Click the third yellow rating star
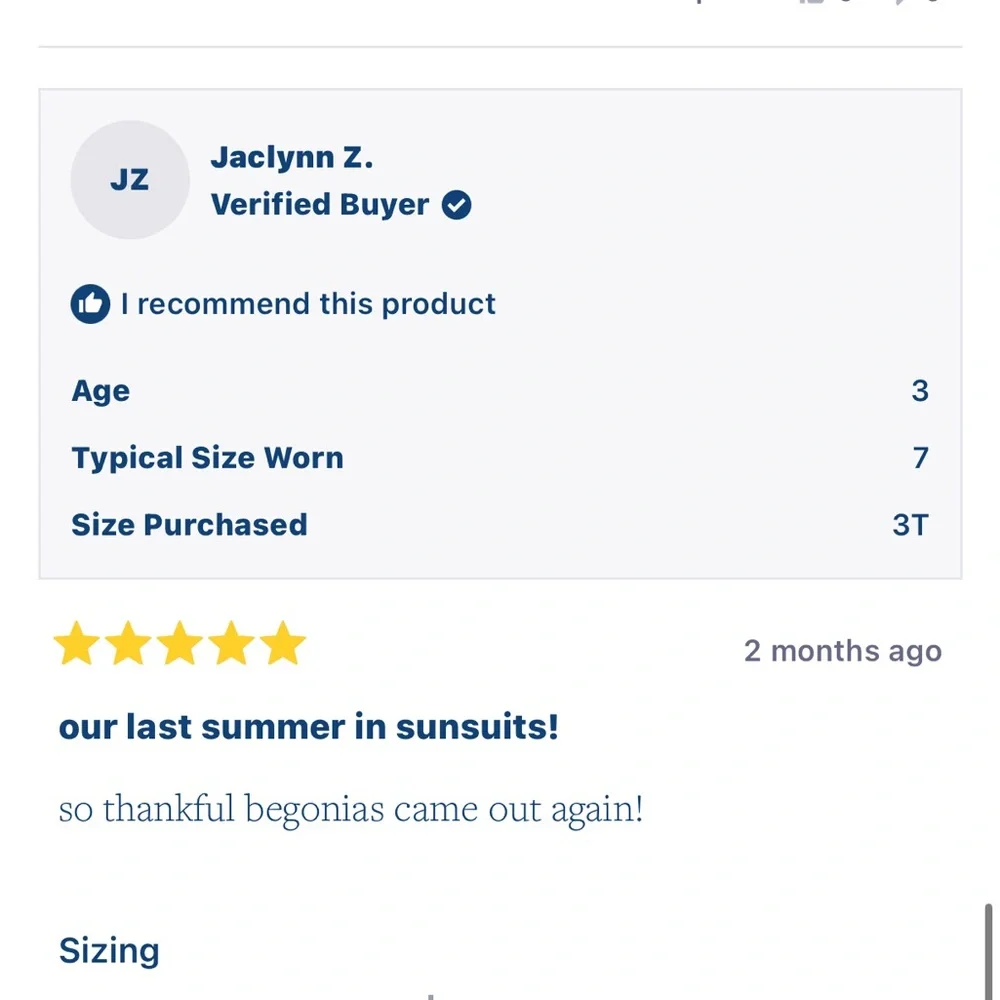This screenshot has height=1000, width=1000. click(180, 643)
